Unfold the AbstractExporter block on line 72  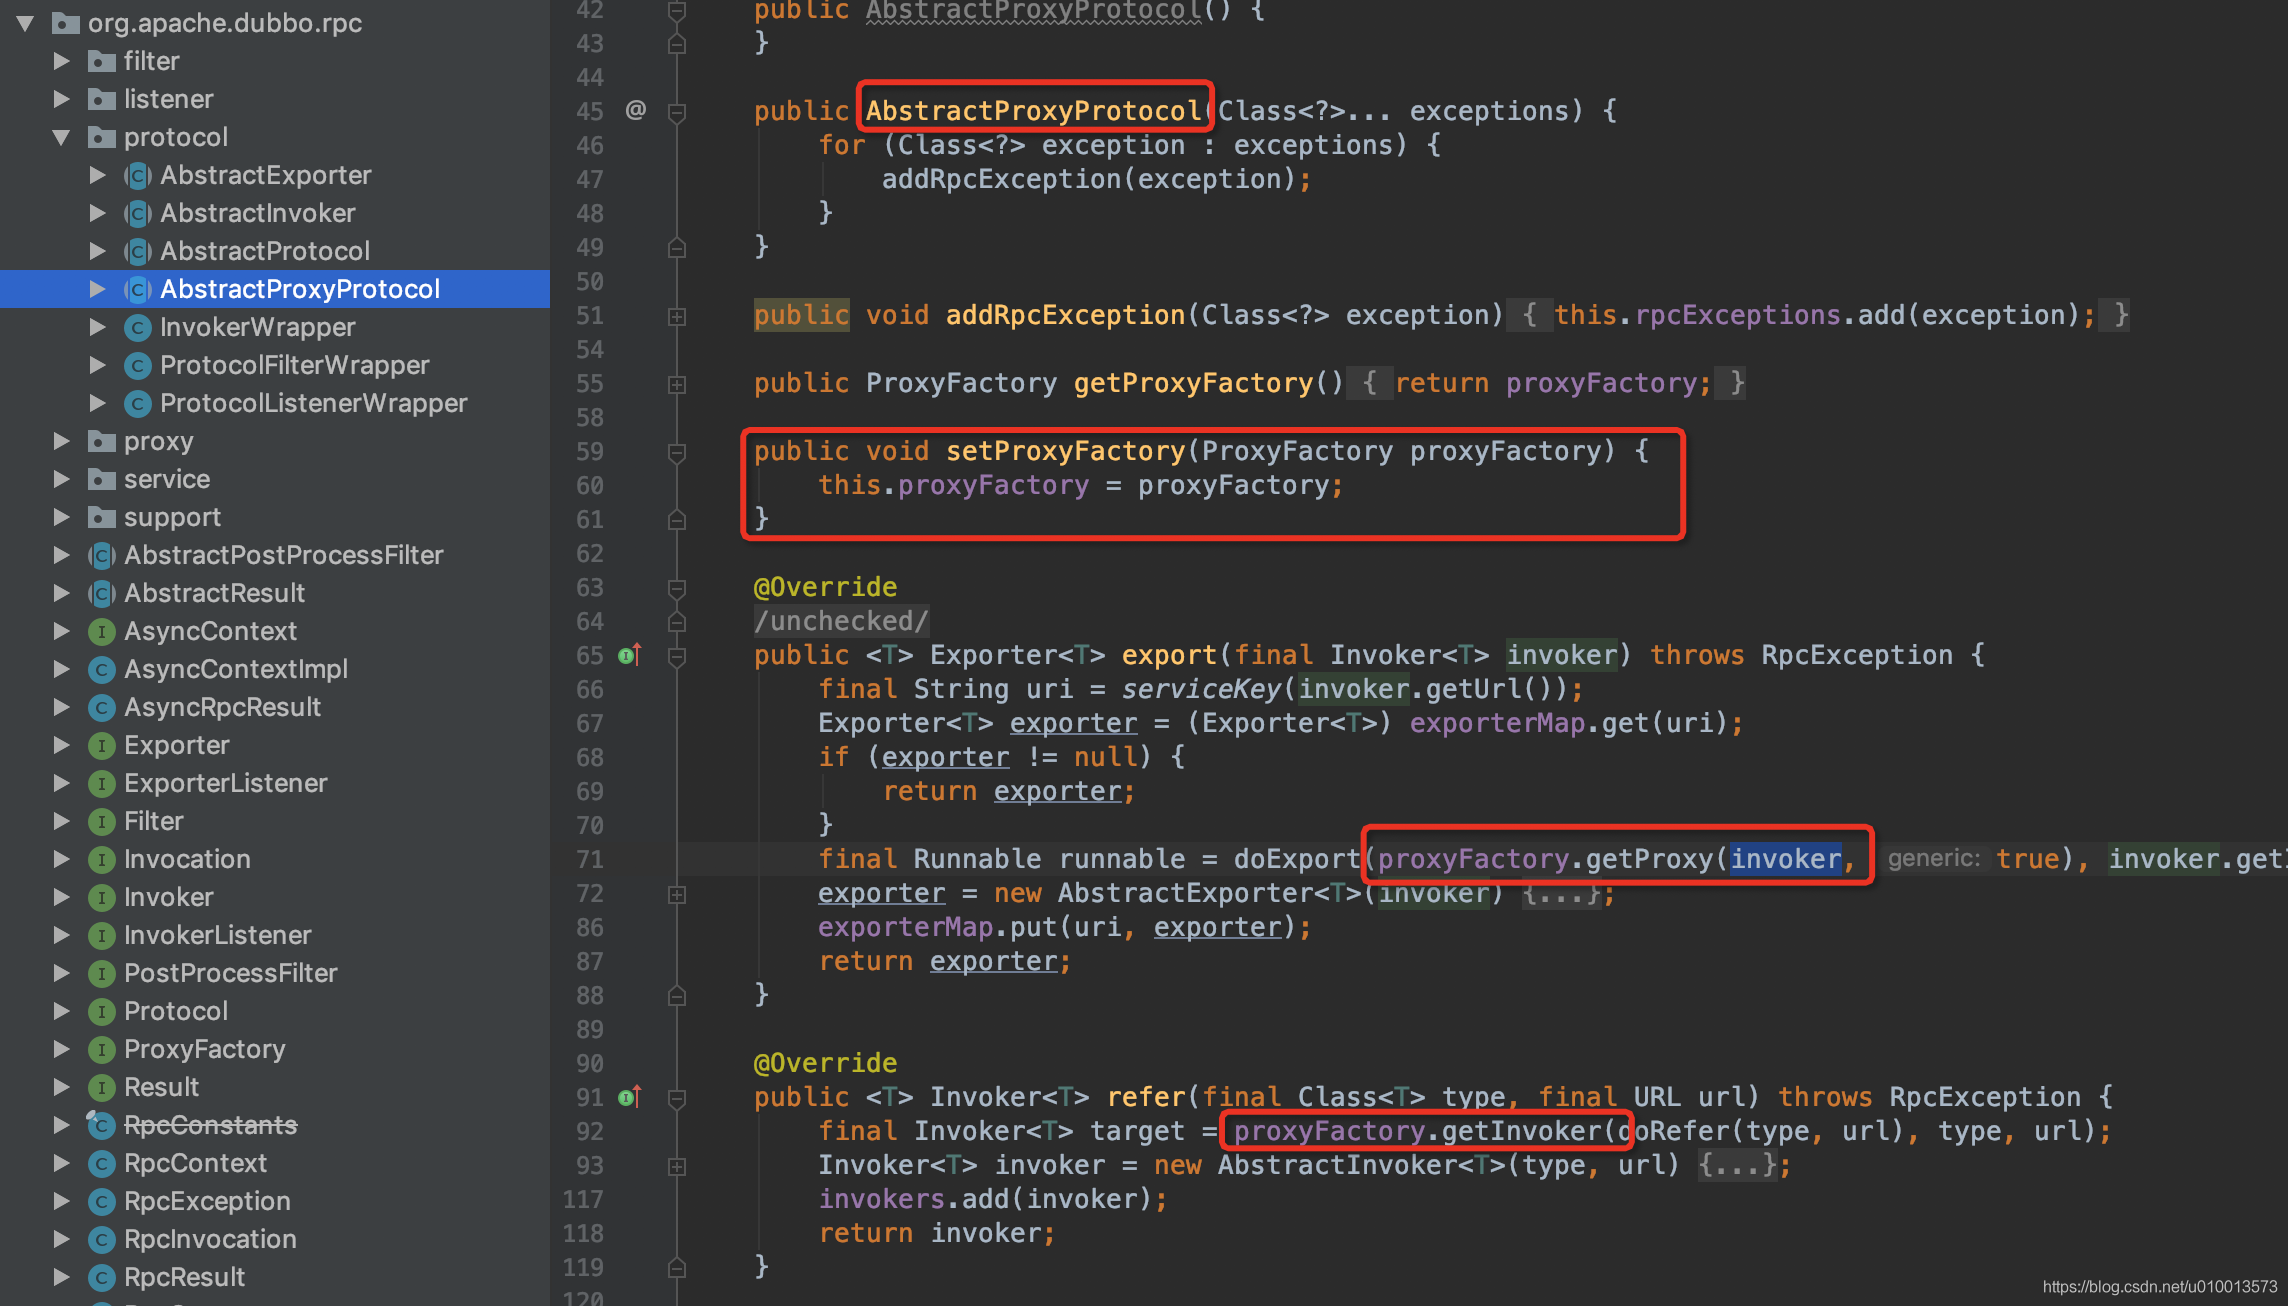pyautogui.click(x=677, y=895)
